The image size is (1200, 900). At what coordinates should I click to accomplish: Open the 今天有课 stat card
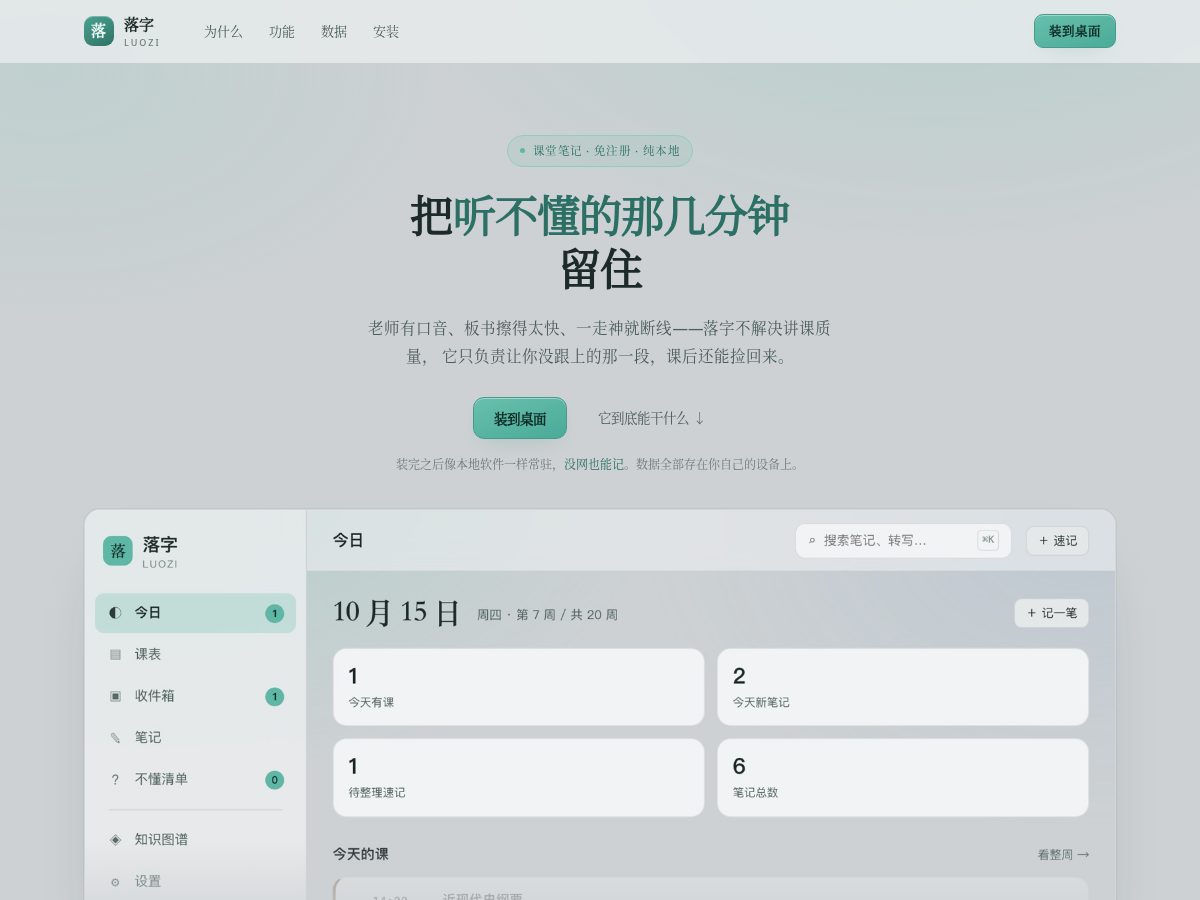pyautogui.click(x=518, y=687)
